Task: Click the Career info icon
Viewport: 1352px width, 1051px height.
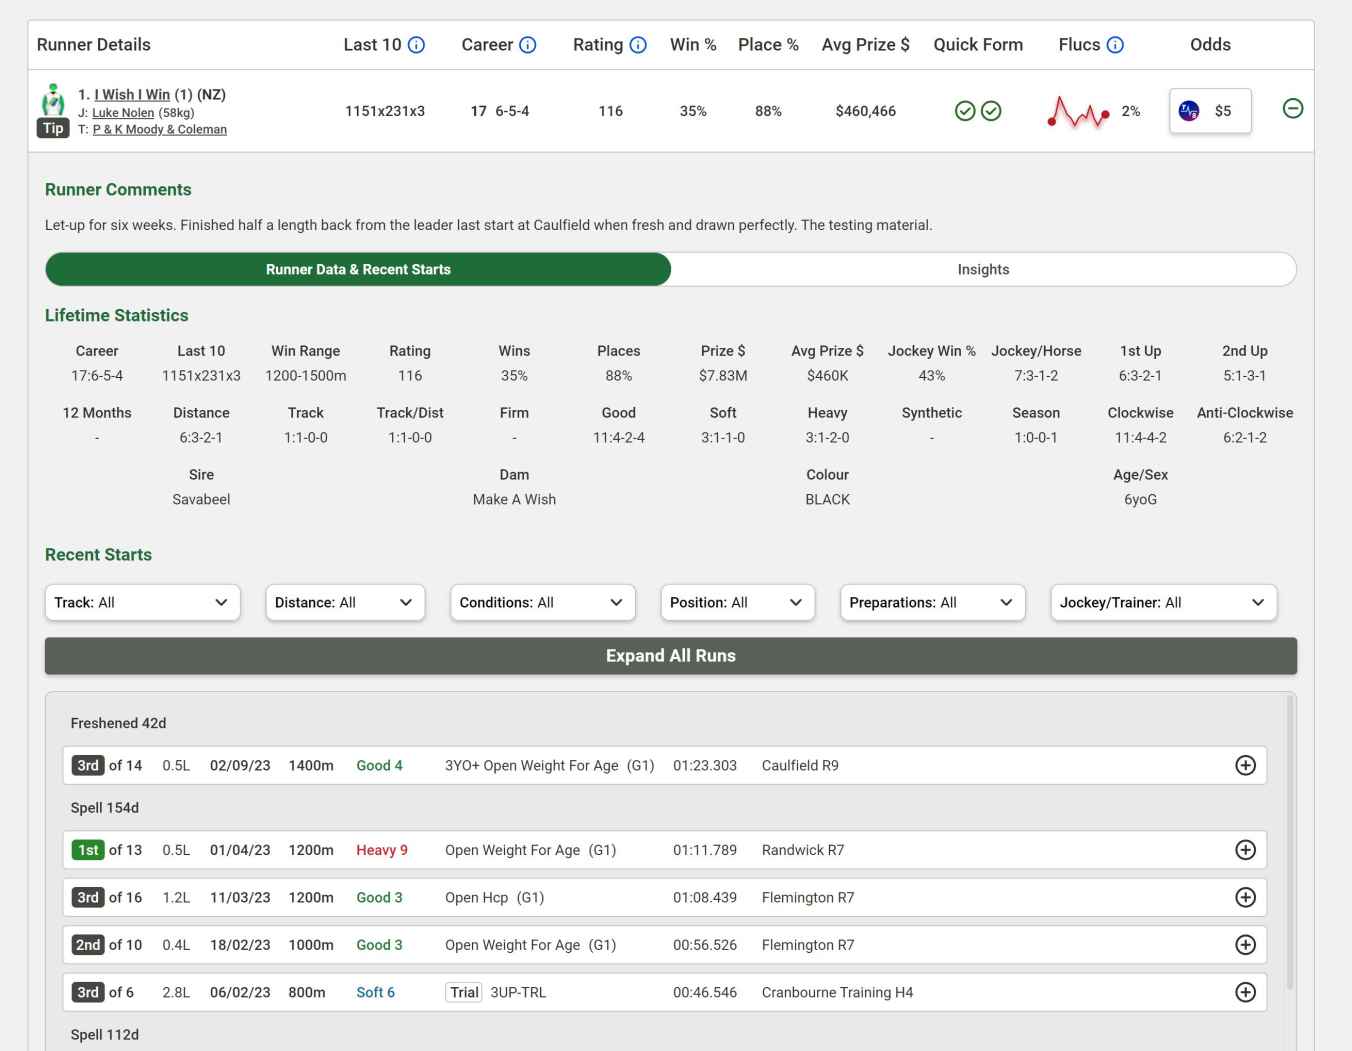Action: click(527, 44)
